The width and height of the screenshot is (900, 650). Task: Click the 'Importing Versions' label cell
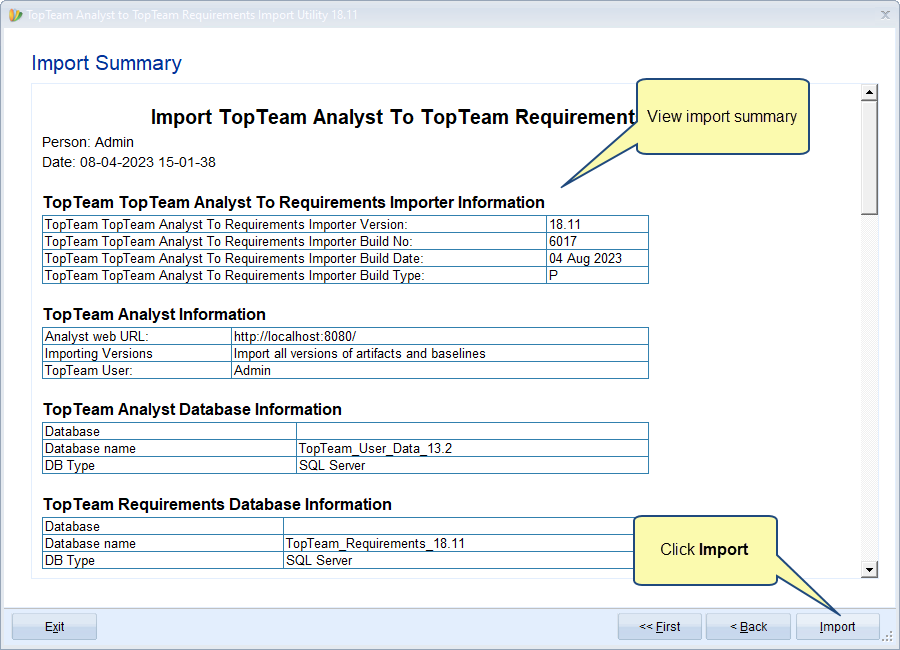click(x=137, y=354)
